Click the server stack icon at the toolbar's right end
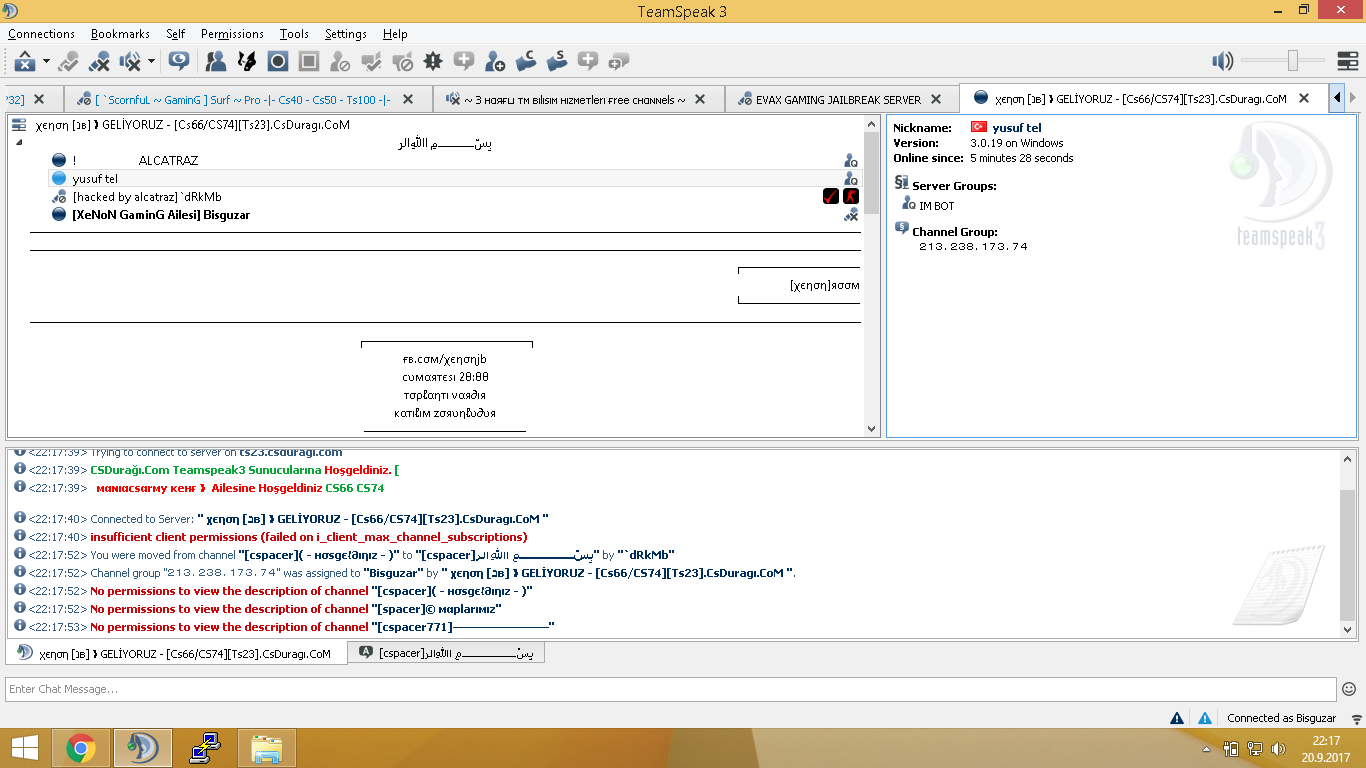This screenshot has height=768, width=1366. [1347, 61]
